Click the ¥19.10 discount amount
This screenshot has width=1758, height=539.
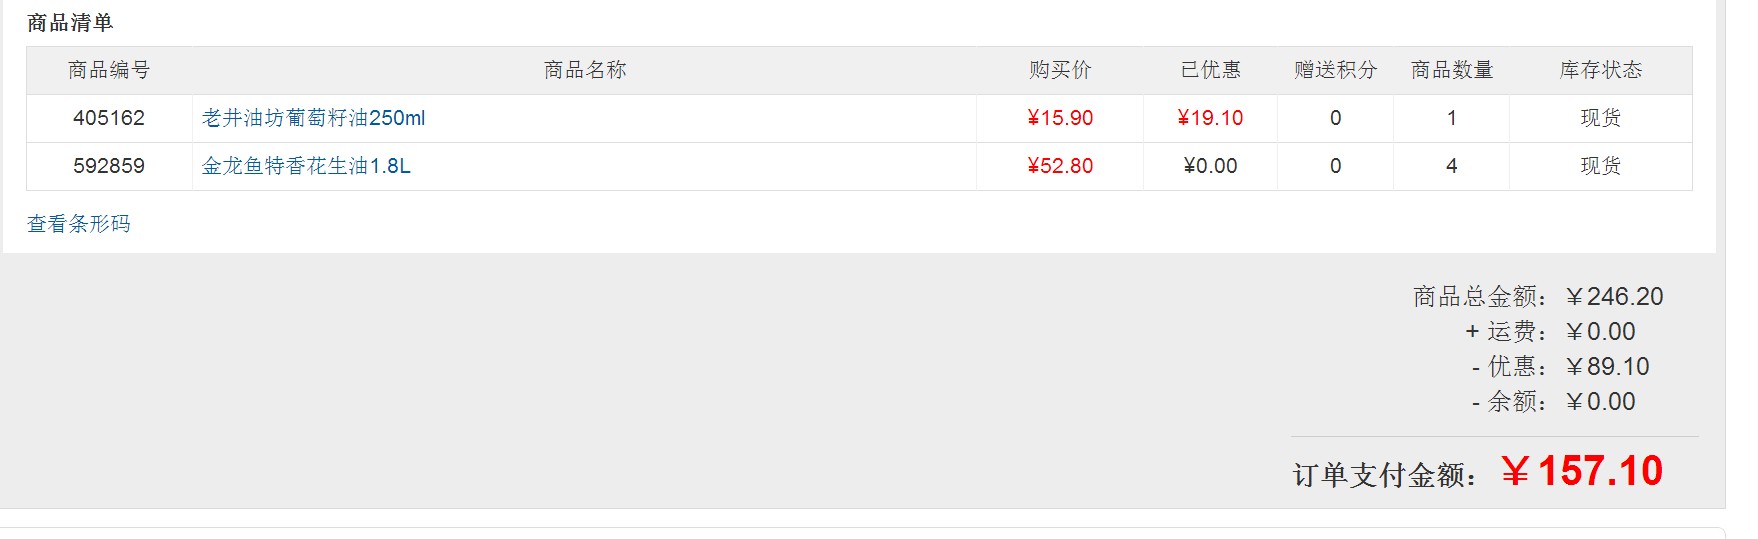click(1210, 118)
